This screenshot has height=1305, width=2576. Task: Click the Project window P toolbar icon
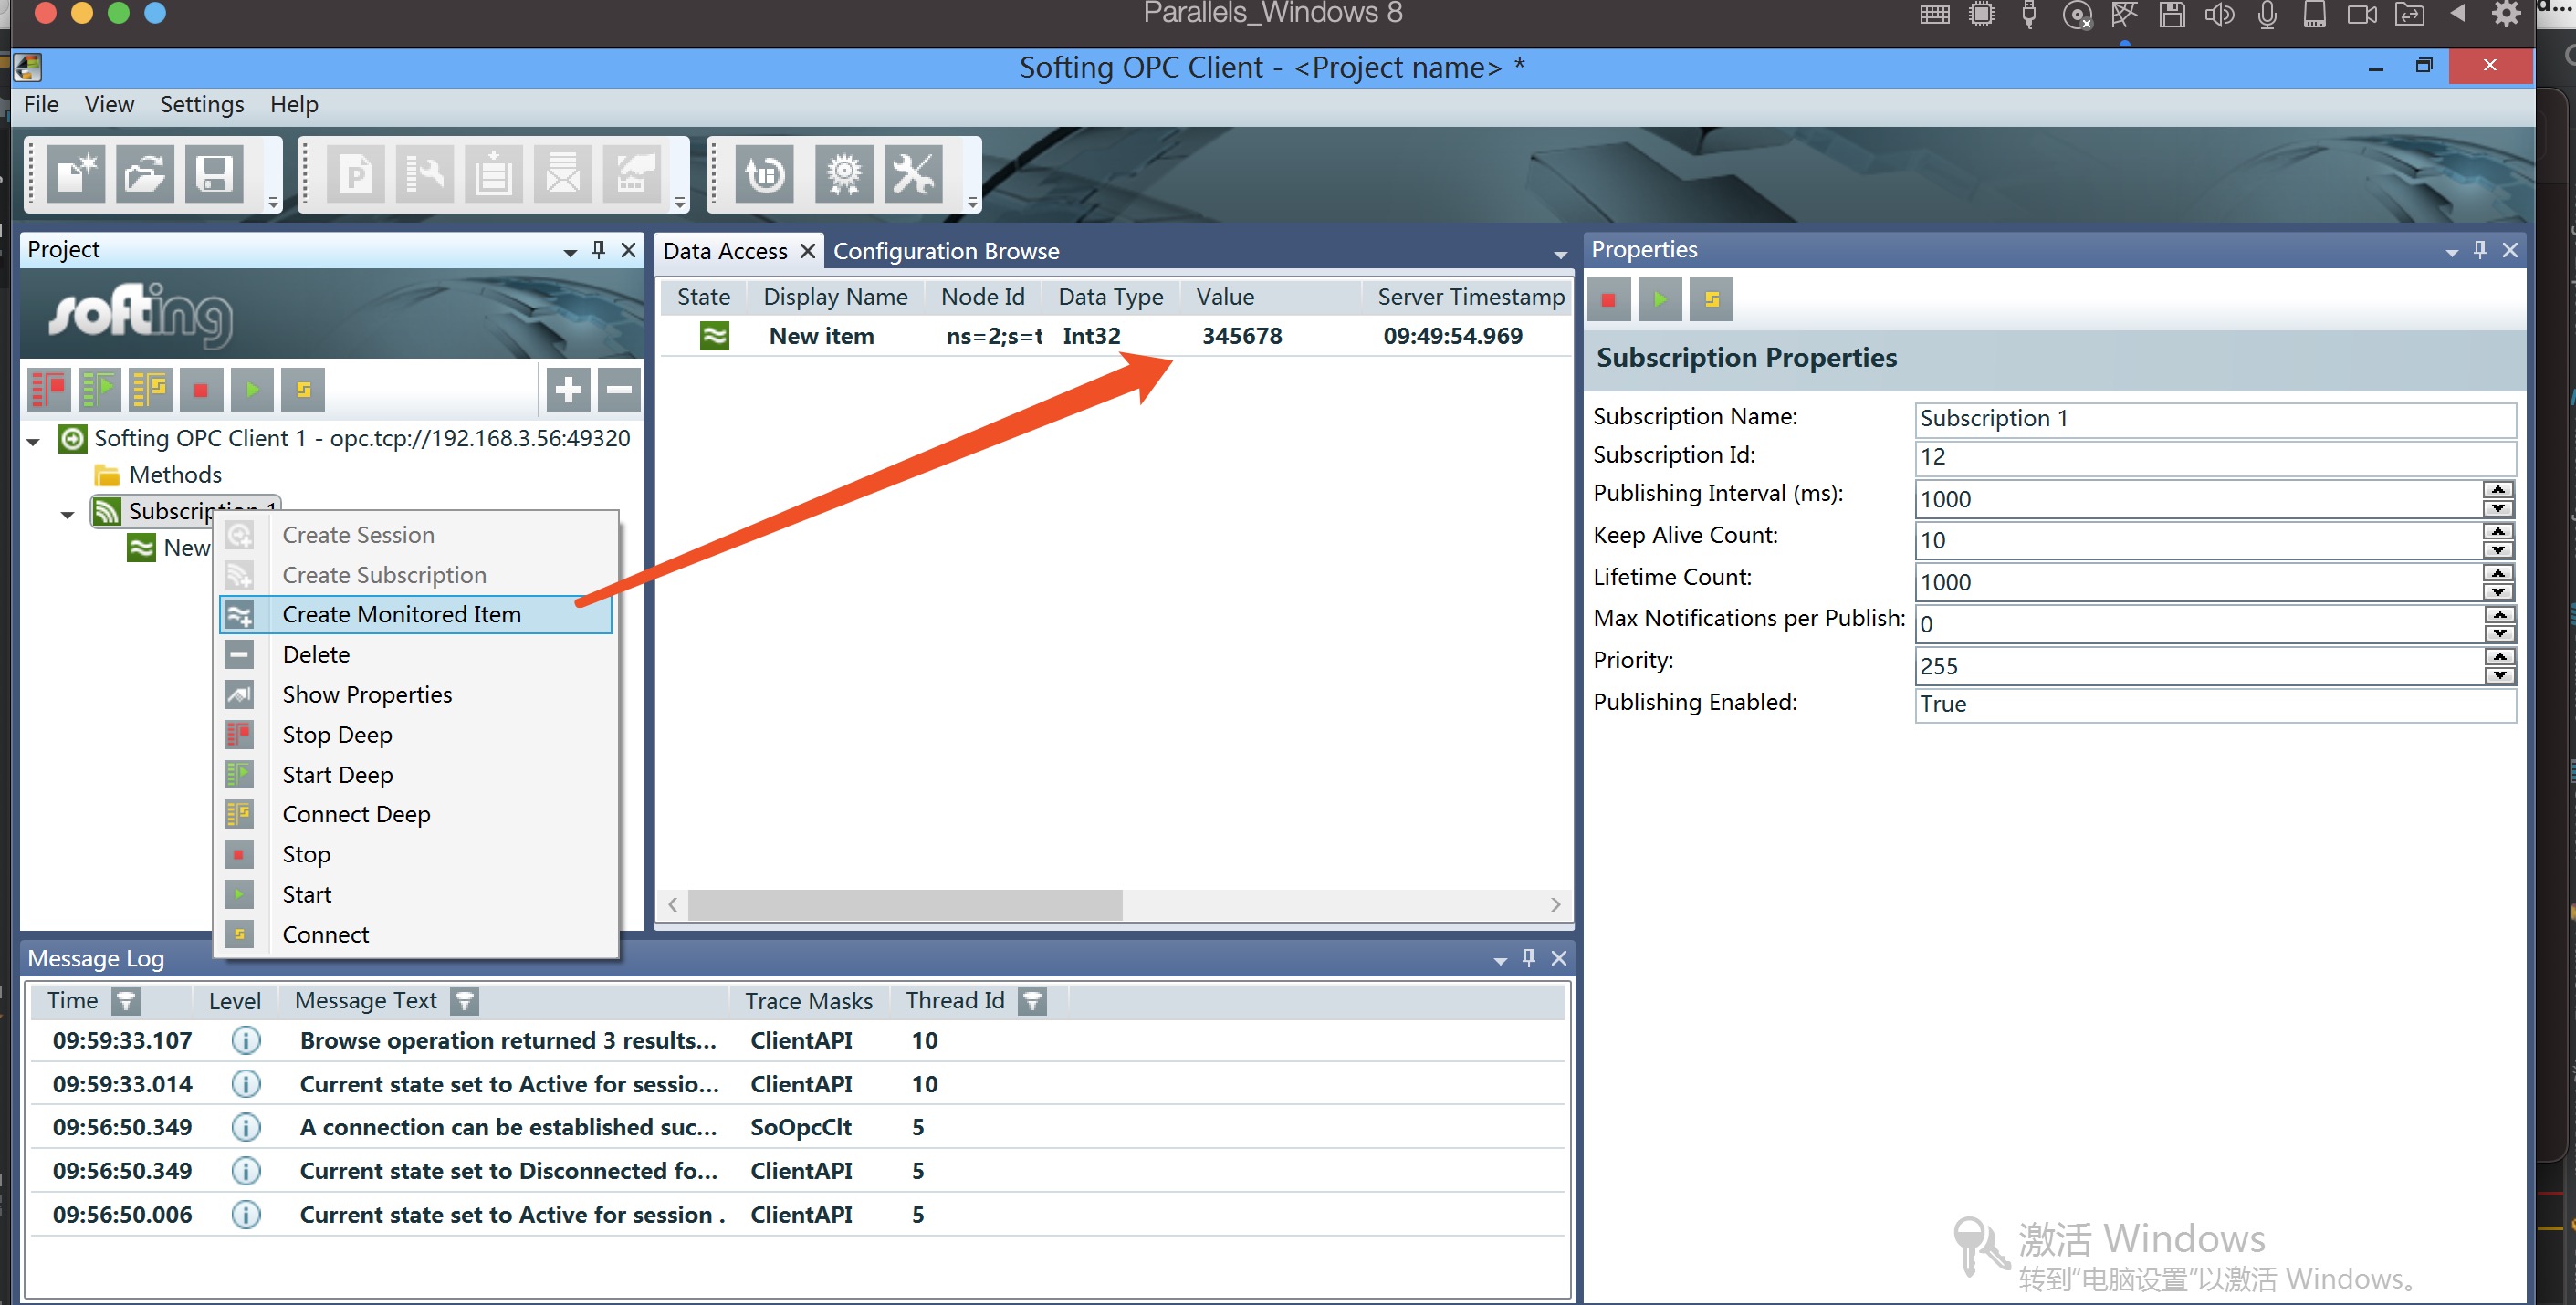point(355,175)
